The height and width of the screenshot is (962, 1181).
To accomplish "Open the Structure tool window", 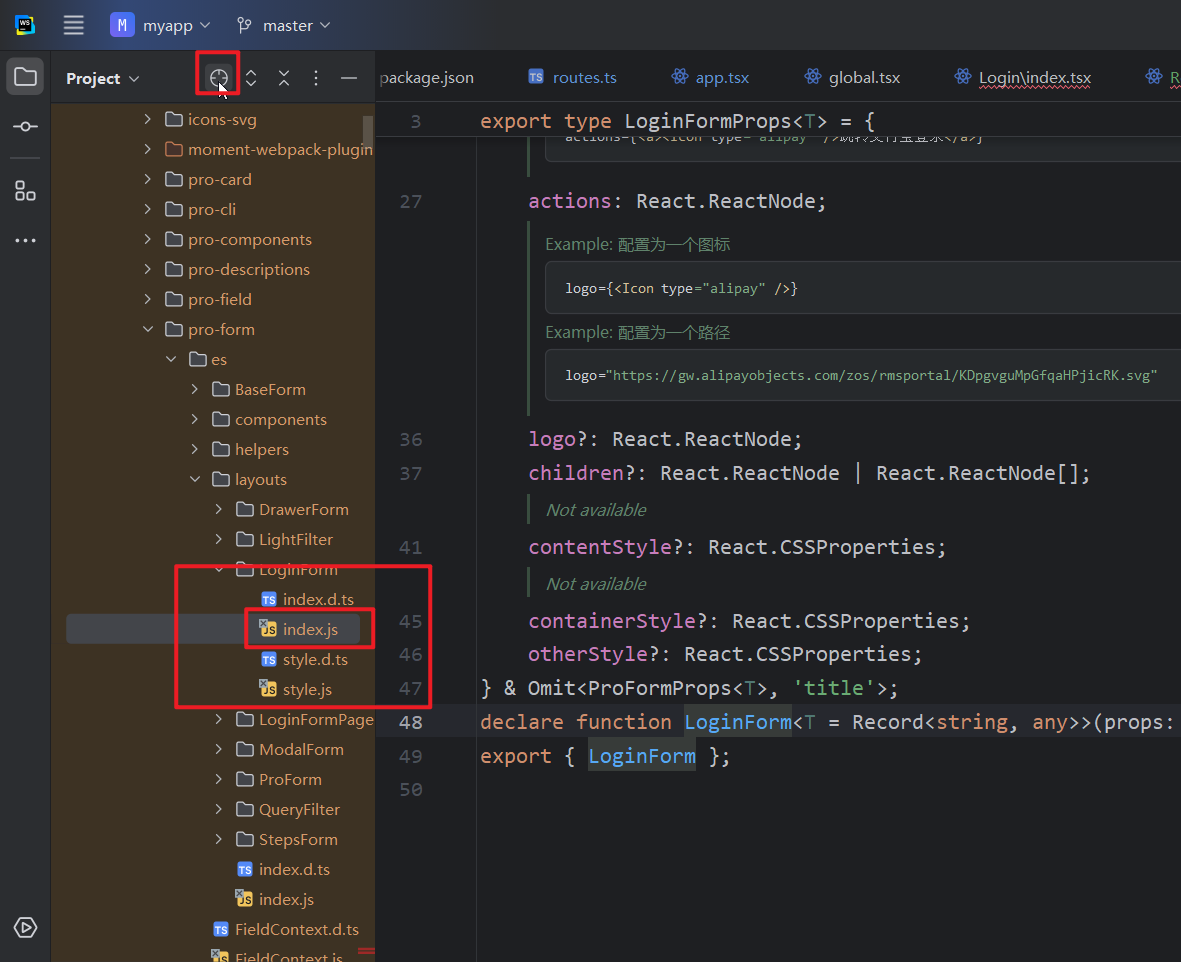I will point(25,191).
